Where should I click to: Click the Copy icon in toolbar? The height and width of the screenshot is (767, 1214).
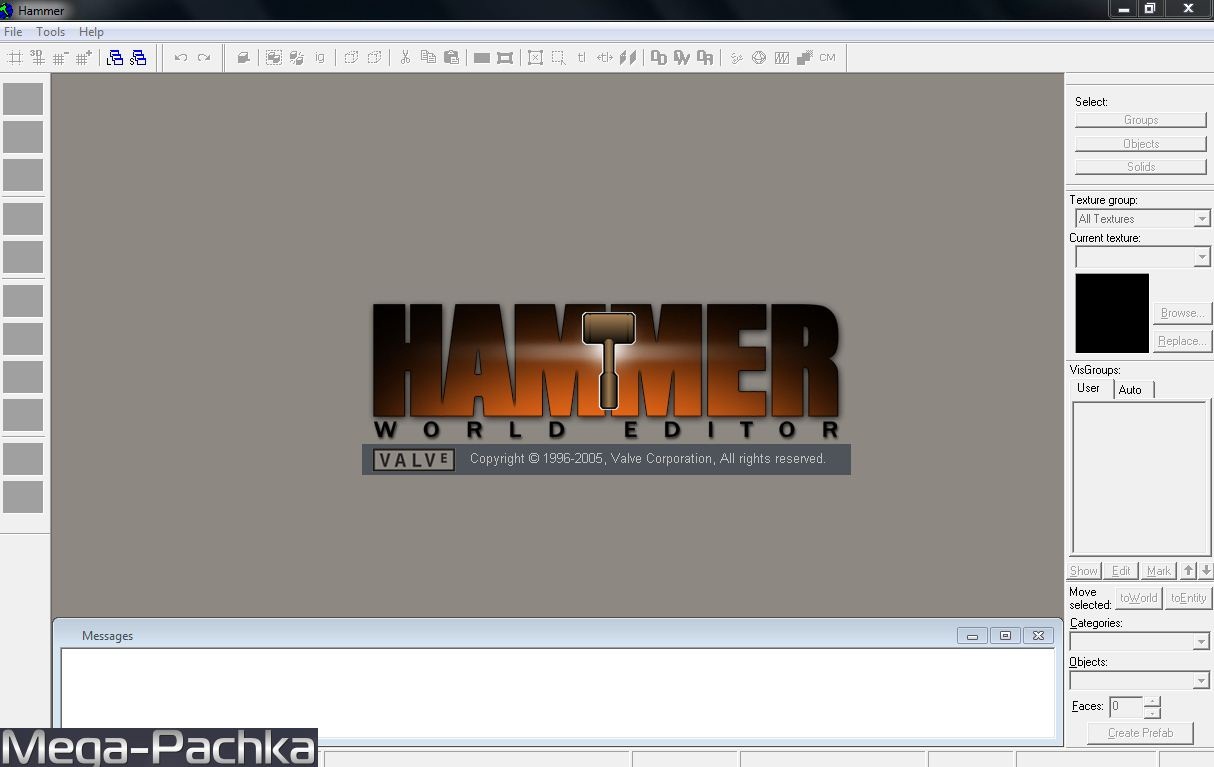click(428, 58)
